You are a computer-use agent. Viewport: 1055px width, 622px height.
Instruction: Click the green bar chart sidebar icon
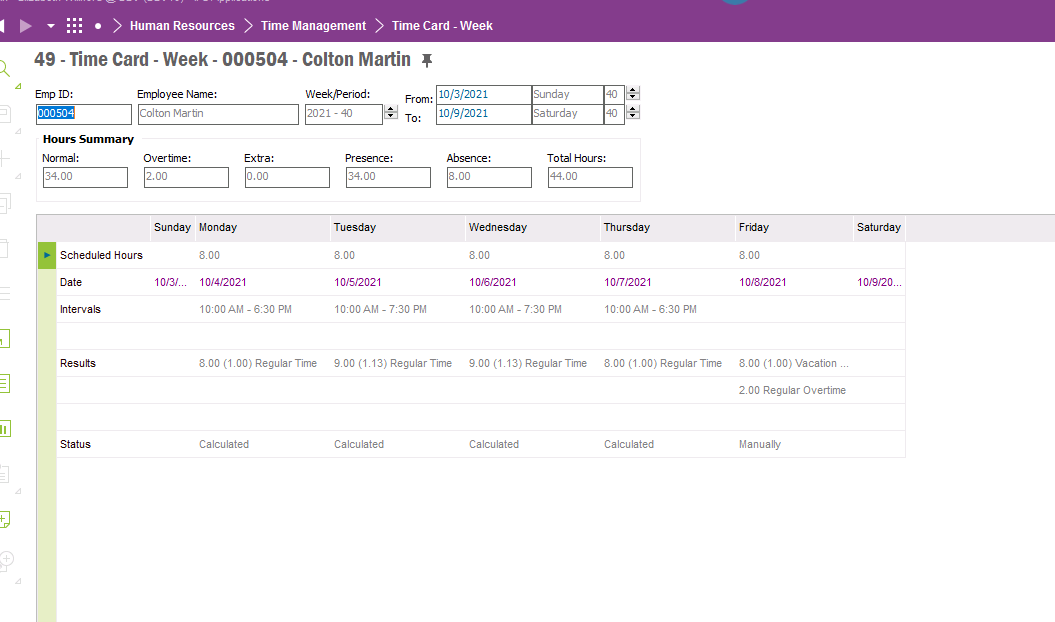[5, 429]
